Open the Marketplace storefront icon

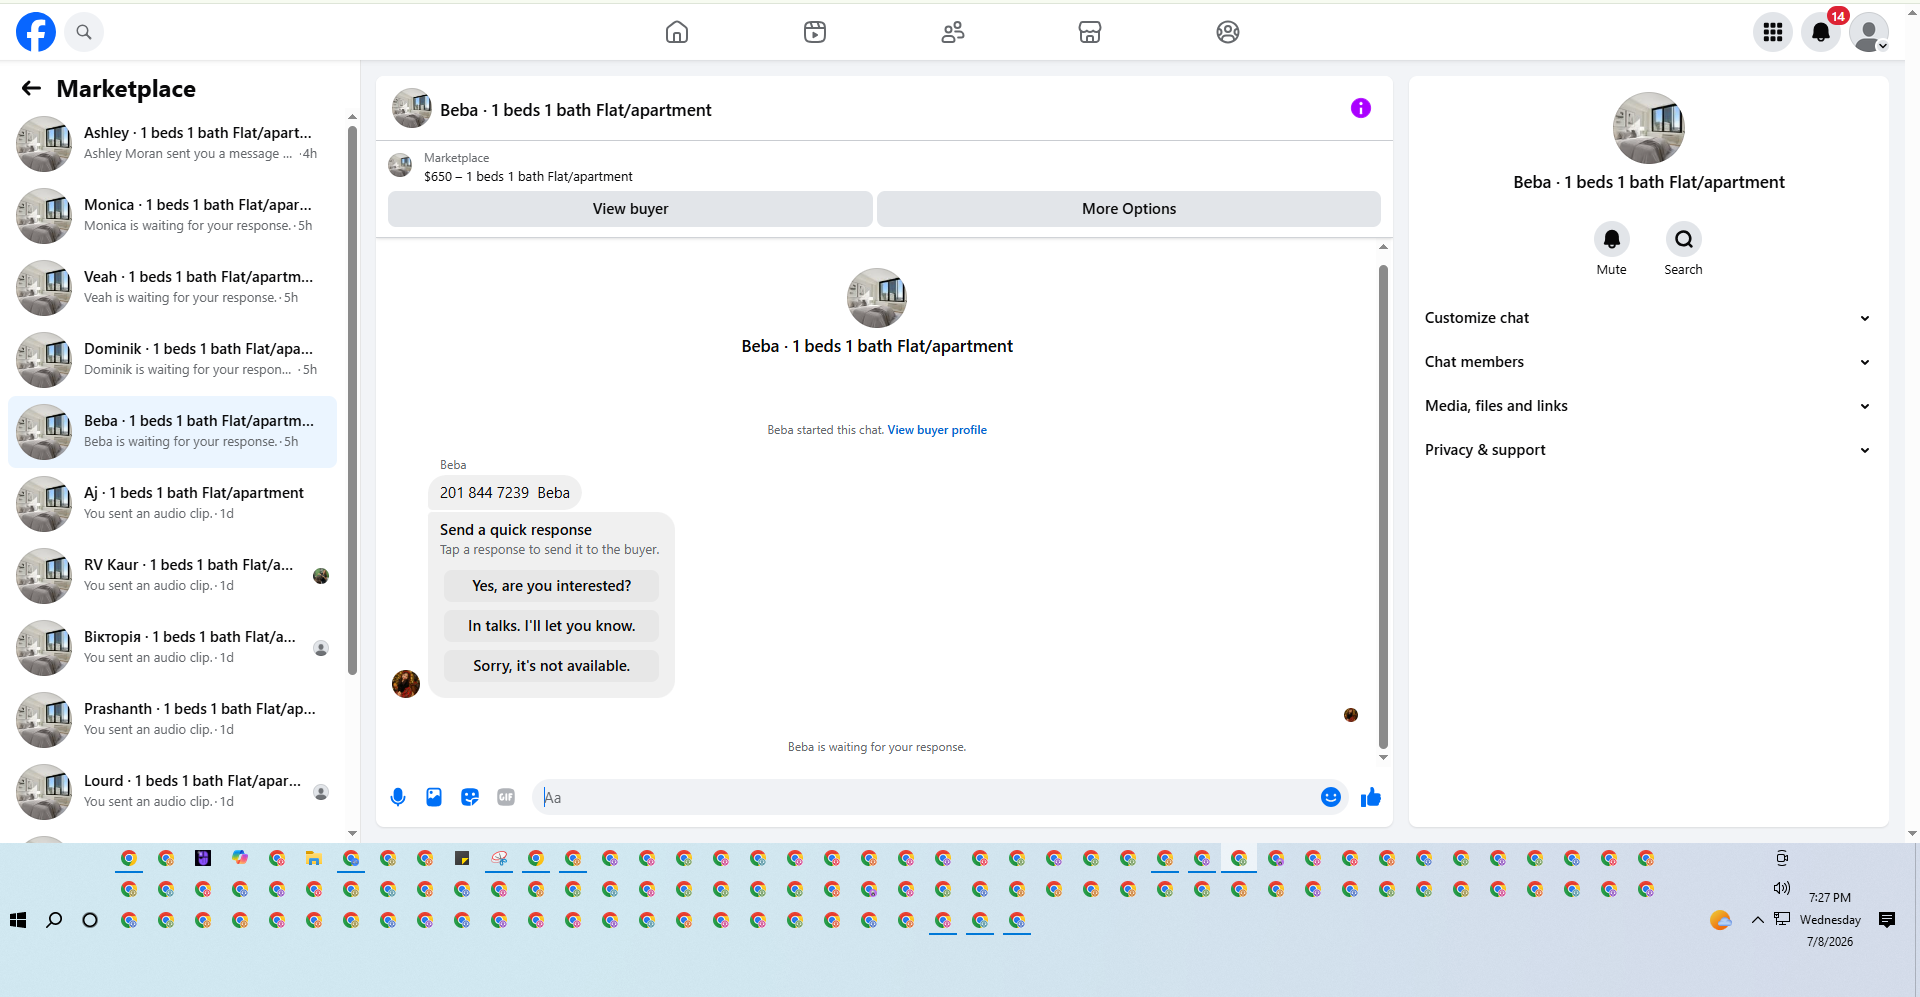point(1090,32)
